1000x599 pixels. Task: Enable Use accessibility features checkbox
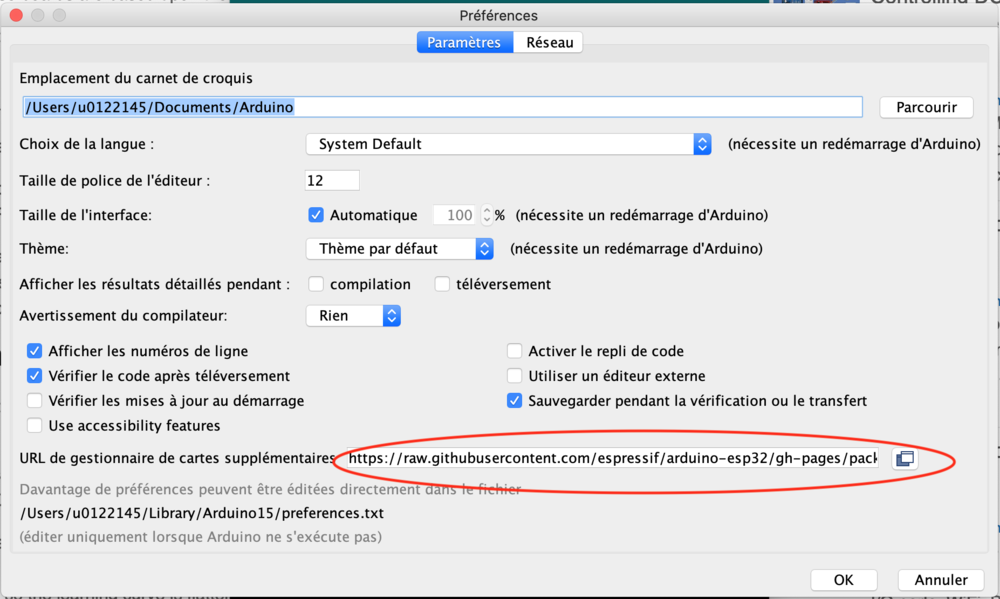tap(34, 425)
